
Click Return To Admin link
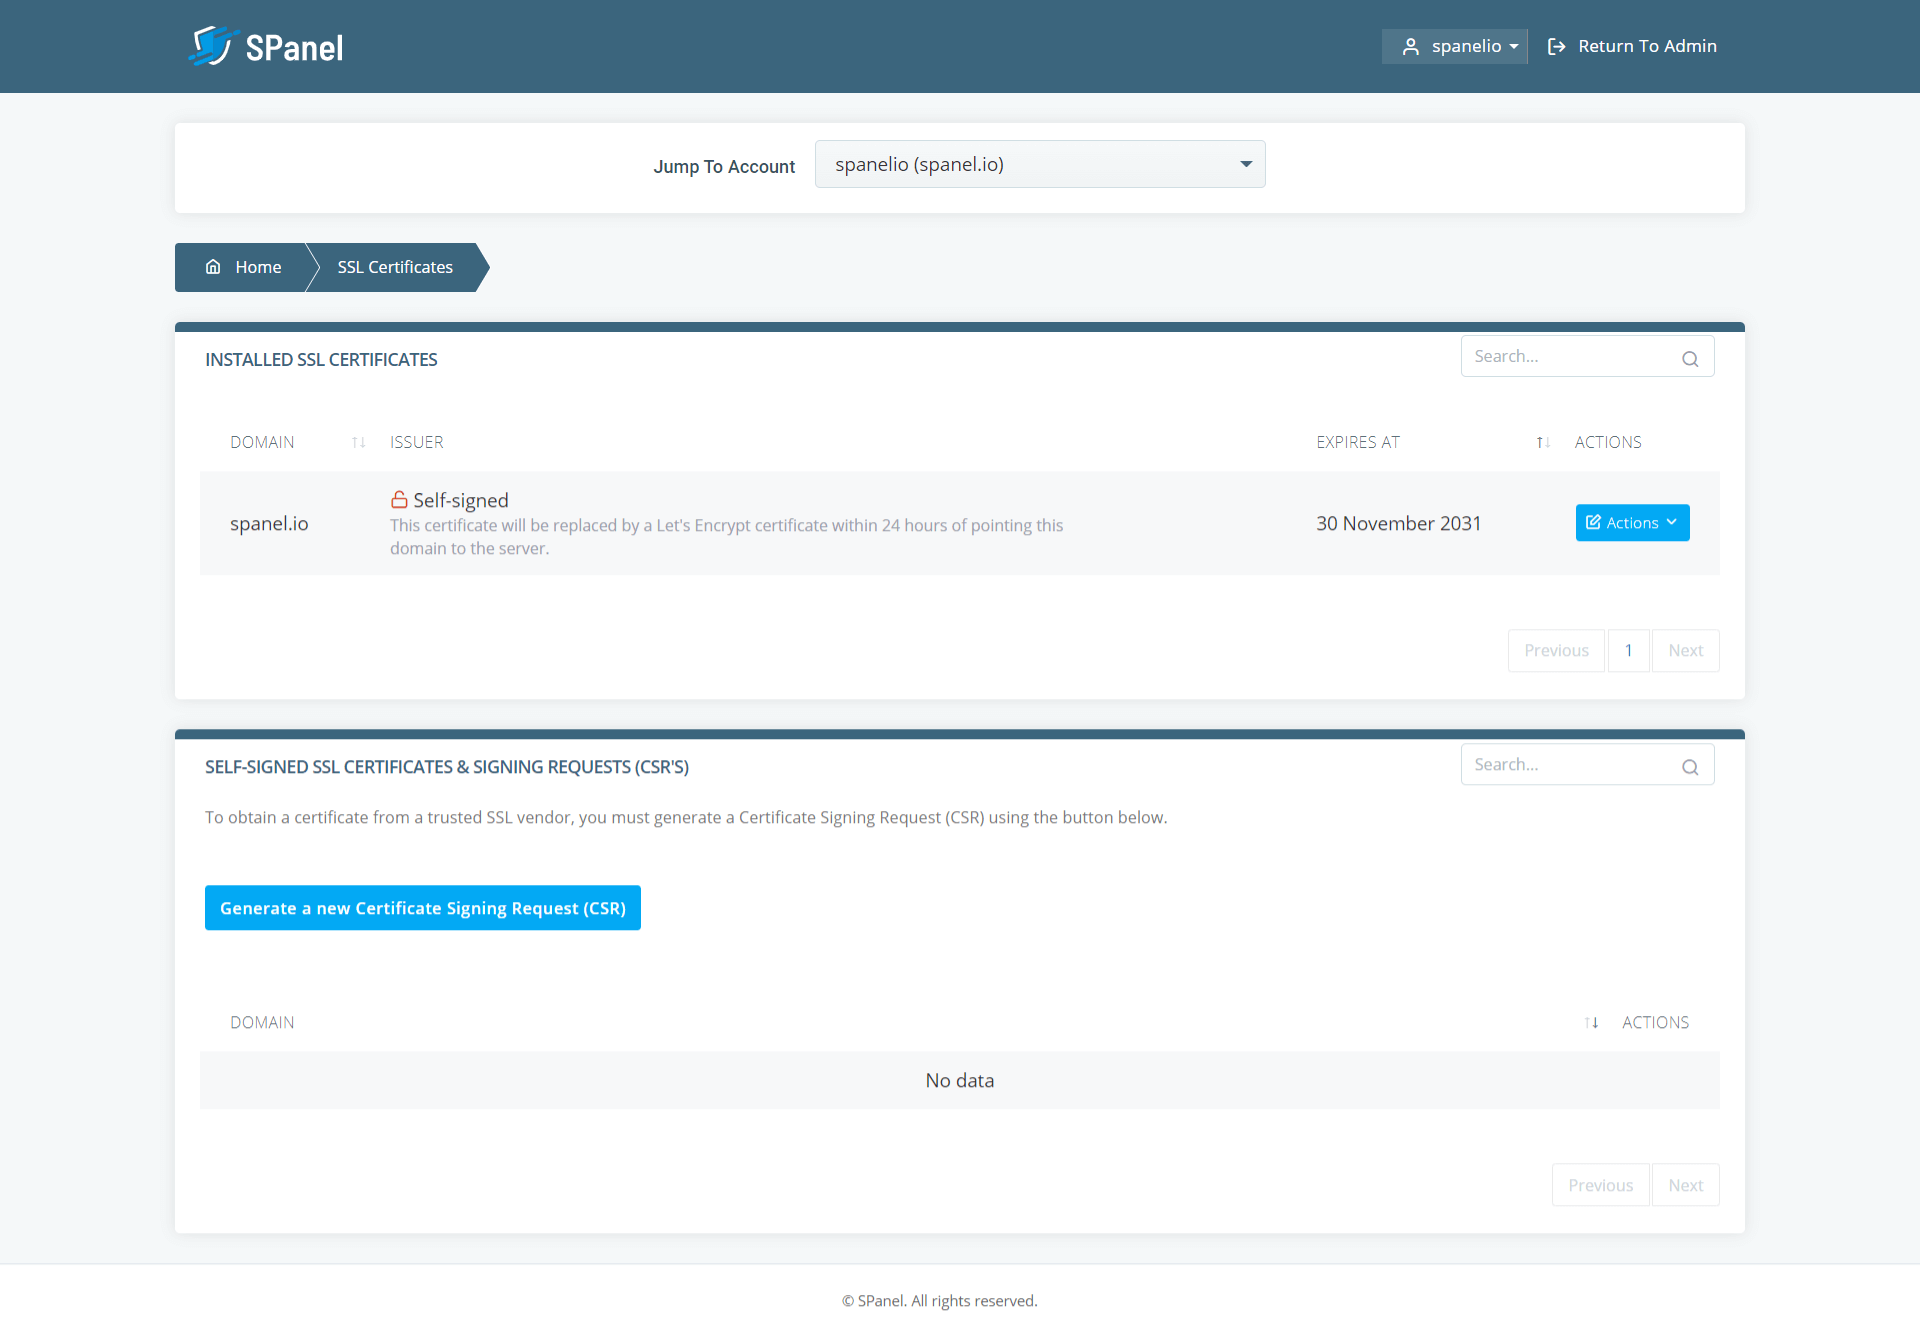[1632, 46]
